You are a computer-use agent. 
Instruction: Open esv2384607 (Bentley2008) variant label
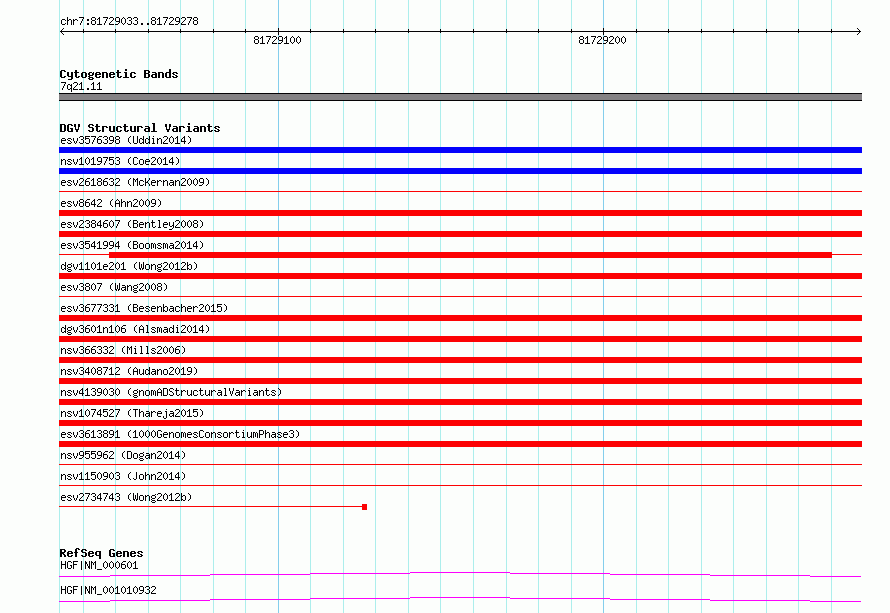point(132,224)
